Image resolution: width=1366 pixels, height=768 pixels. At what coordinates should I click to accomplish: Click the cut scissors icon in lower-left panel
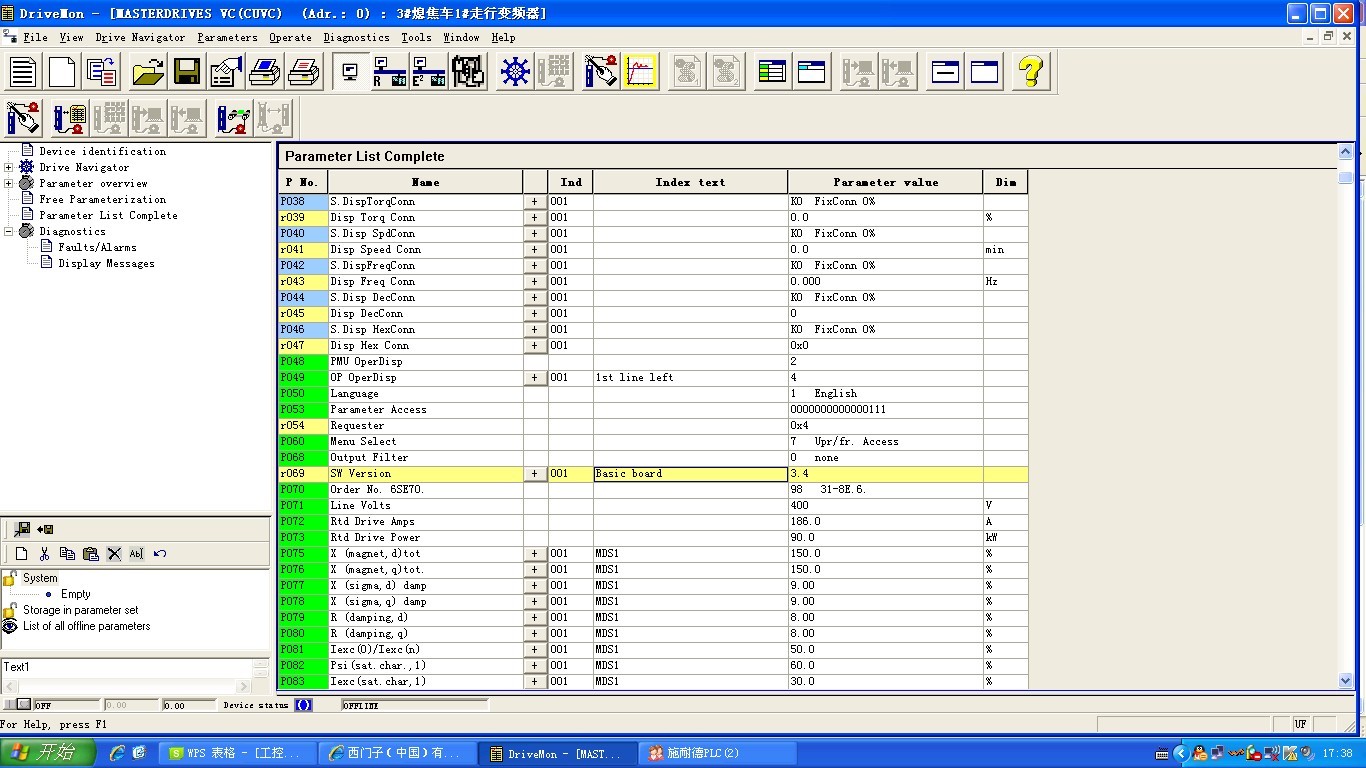(44, 554)
